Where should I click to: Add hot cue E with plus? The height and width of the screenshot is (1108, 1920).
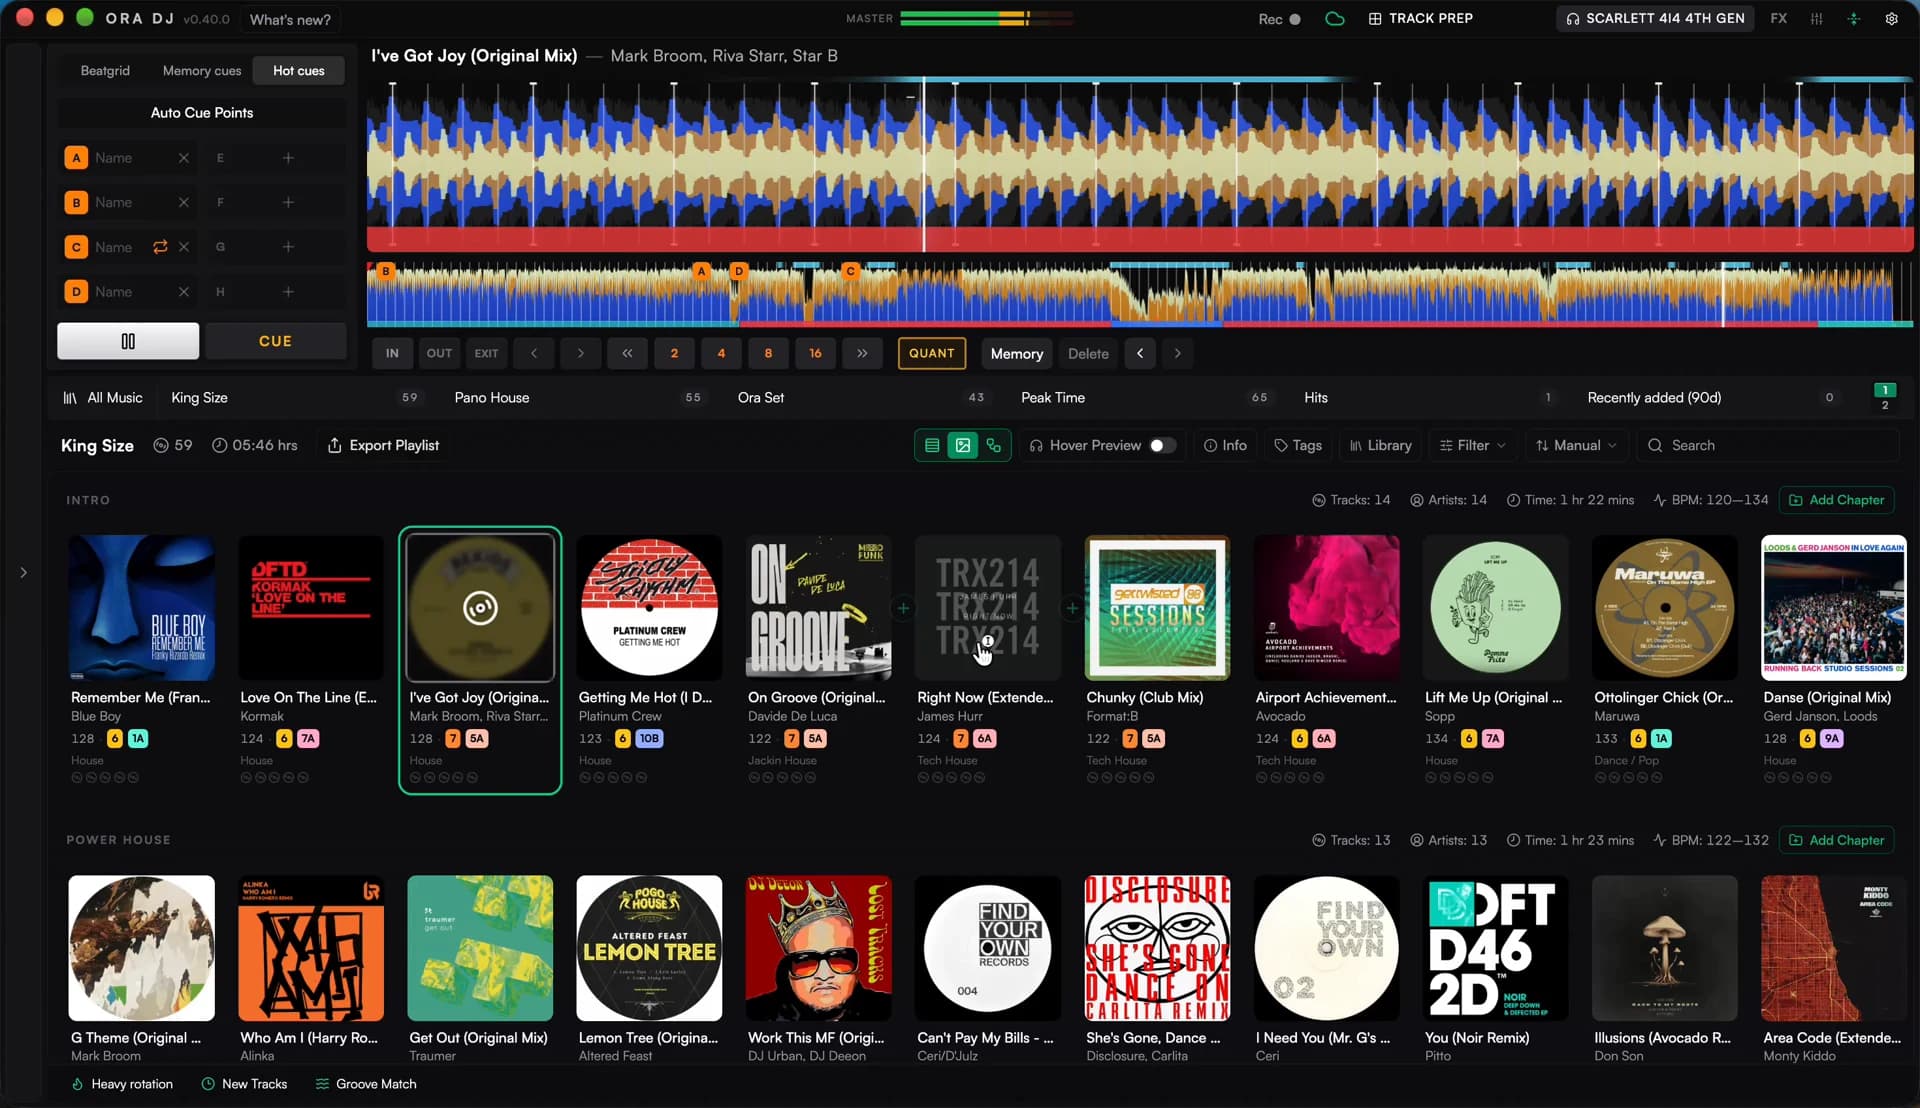pos(288,158)
